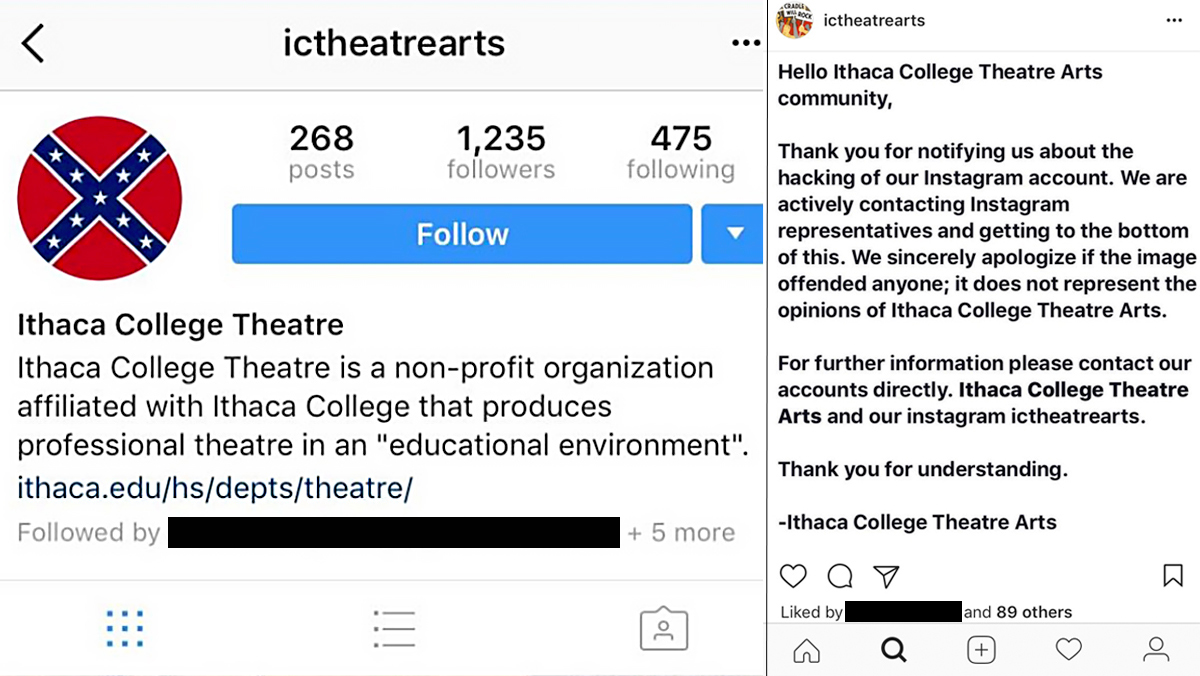This screenshot has height=676, width=1200.
Task: Open your own profile from bottom bar
Action: [1156, 650]
